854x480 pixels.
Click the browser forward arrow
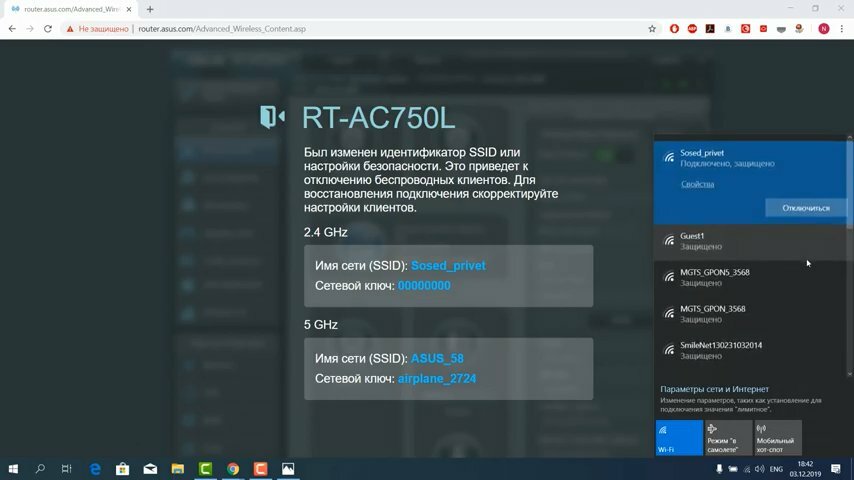(x=30, y=29)
